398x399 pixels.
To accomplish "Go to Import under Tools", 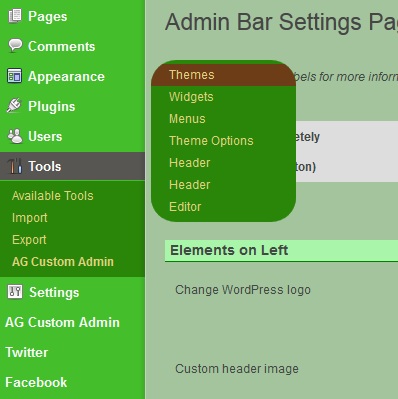I will click(30, 218).
